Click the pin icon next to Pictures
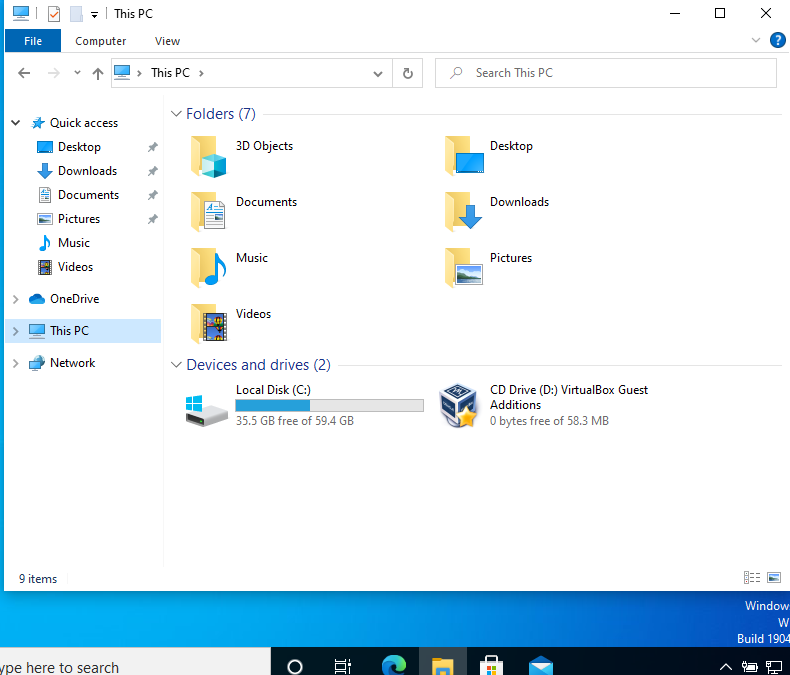This screenshot has width=790, height=675. (x=152, y=219)
